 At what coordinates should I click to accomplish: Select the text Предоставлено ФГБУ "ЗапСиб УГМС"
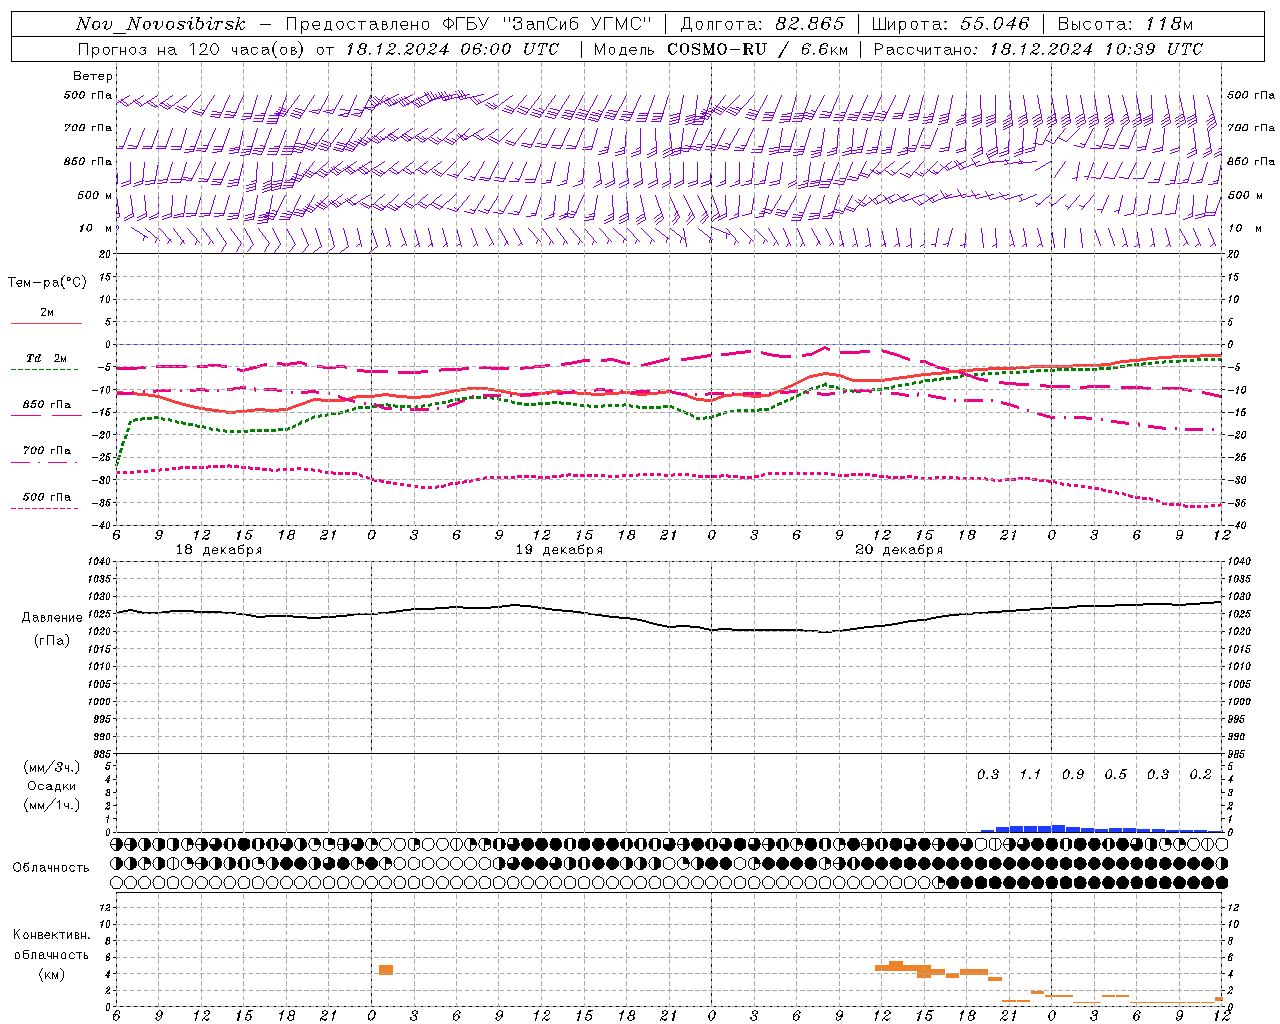tap(467, 24)
